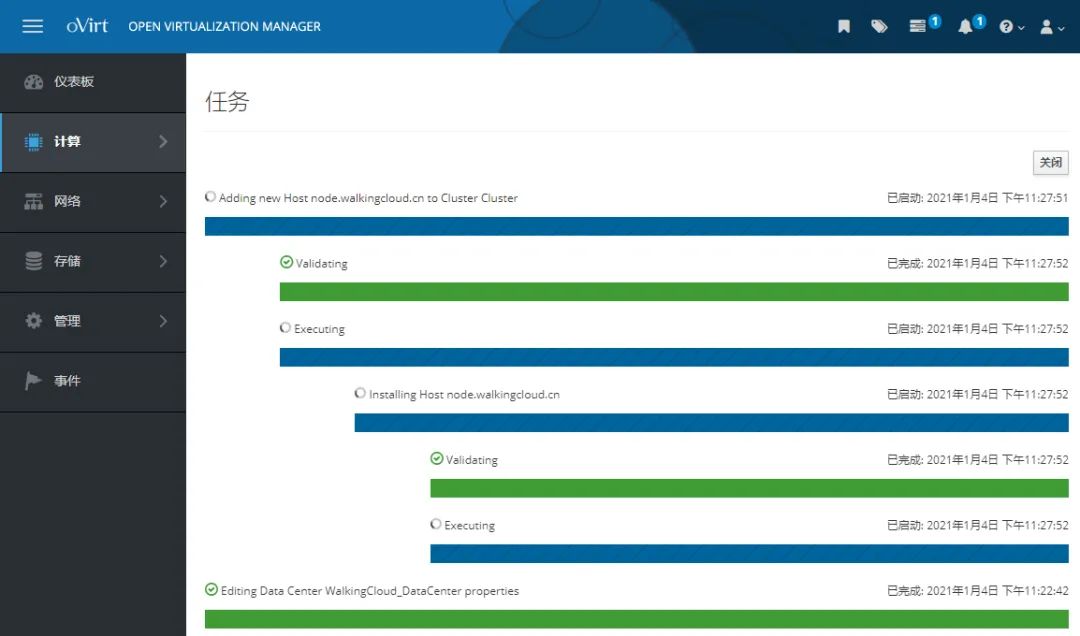Click 'Installing Host node.walkingcloud.cn' text
1080x636 pixels.
tap(464, 394)
